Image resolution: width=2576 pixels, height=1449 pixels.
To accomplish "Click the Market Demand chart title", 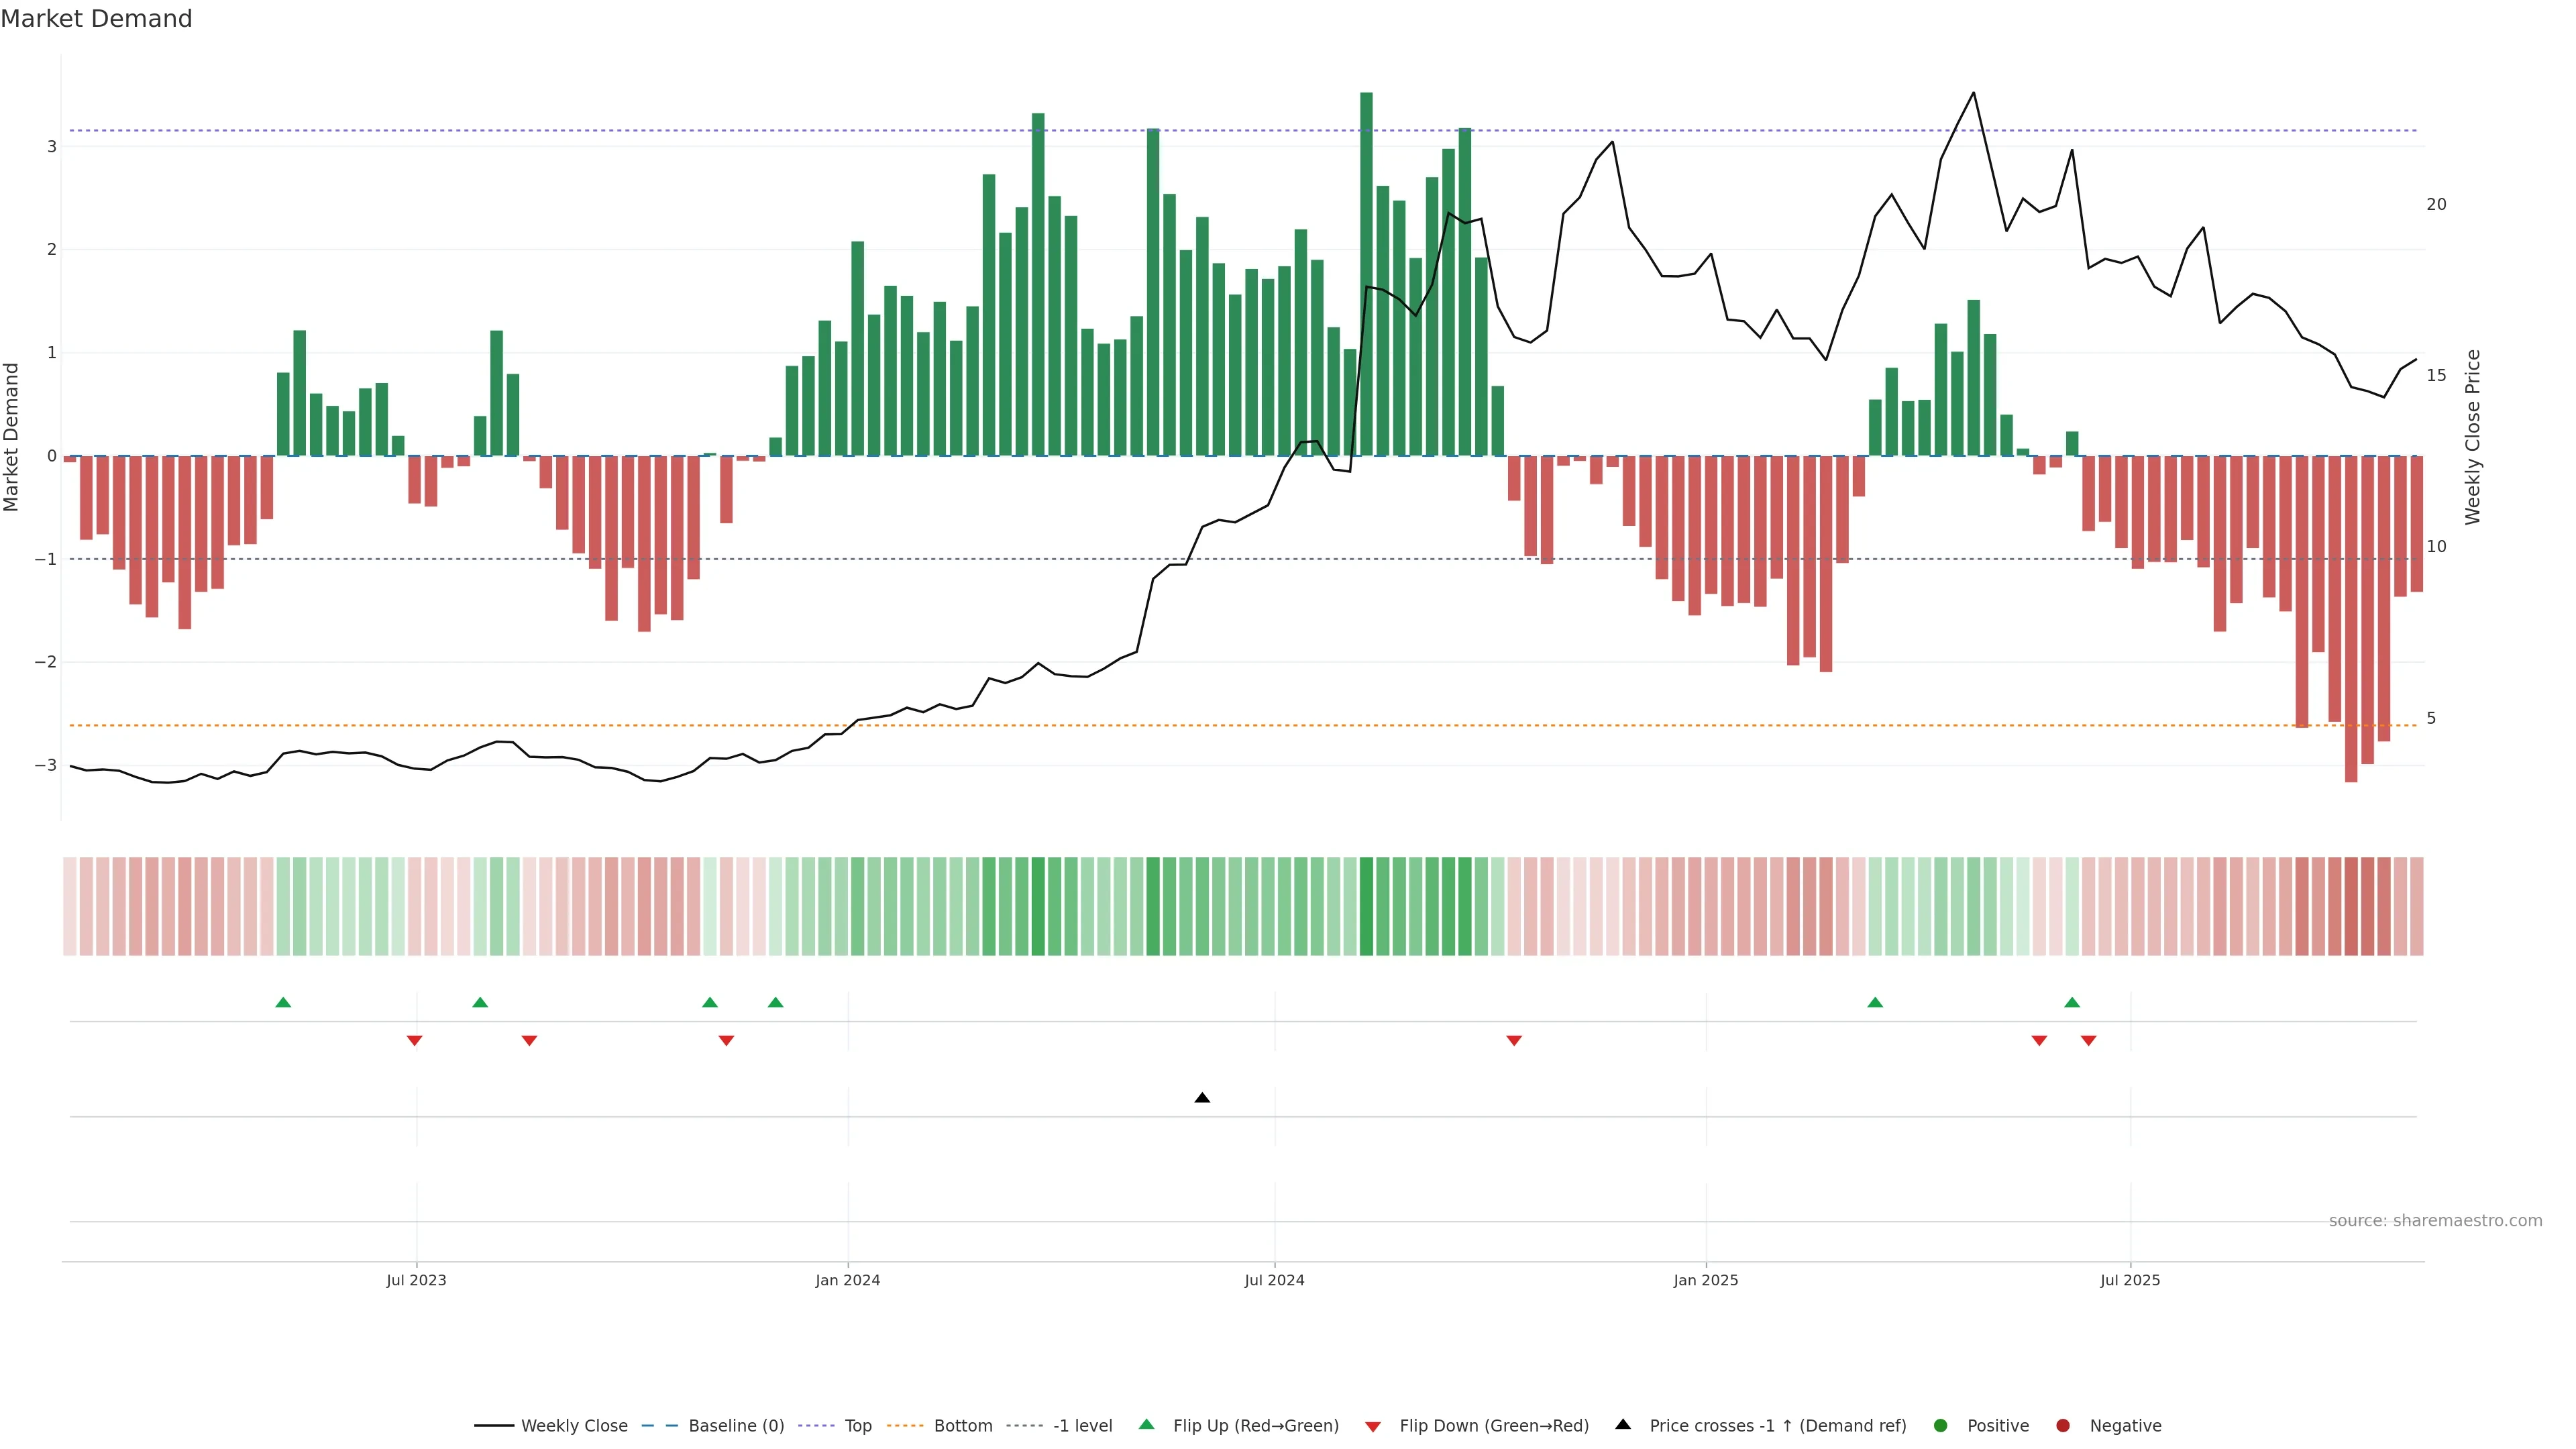I will pos(96,19).
